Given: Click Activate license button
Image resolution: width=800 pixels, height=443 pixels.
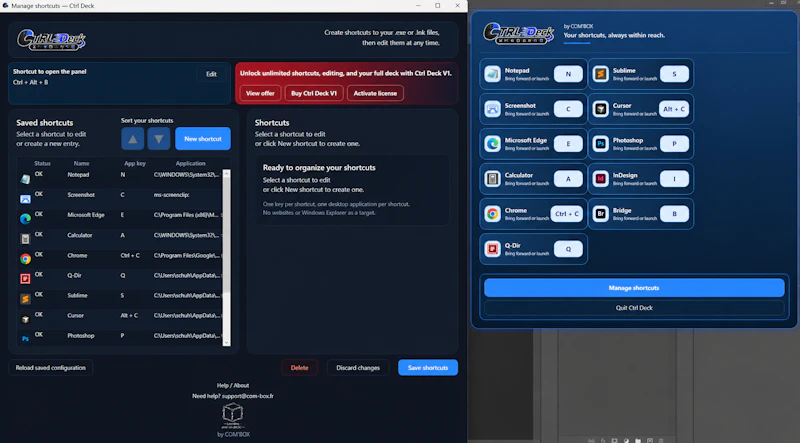Looking at the screenshot, I should [375, 93].
